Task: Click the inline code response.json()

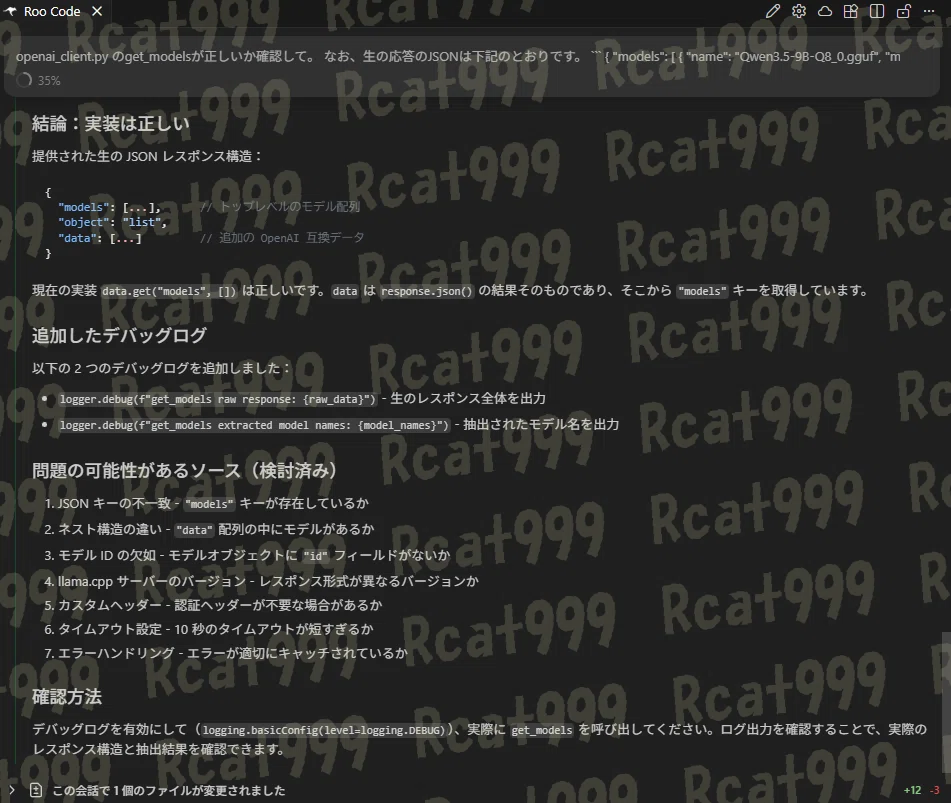Action: point(426,291)
